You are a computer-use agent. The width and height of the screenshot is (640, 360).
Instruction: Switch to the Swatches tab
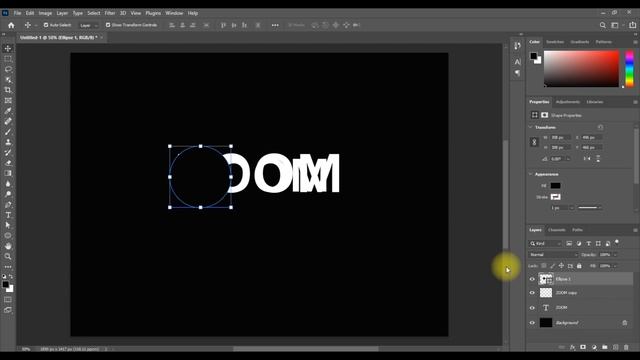pos(555,42)
